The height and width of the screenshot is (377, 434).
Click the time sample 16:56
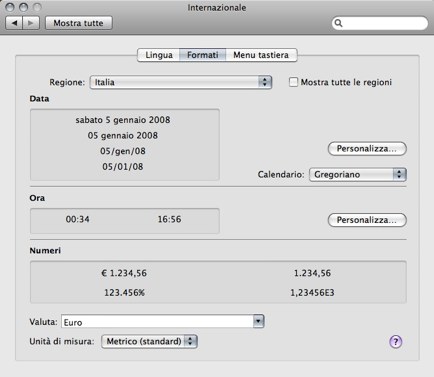click(169, 219)
